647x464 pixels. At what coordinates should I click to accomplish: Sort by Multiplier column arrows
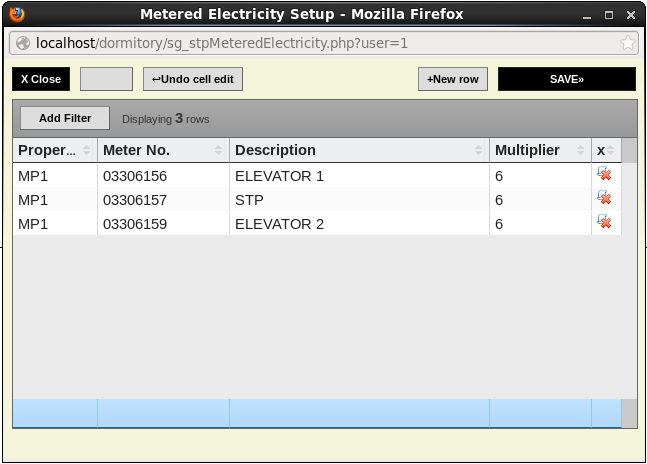click(580, 150)
